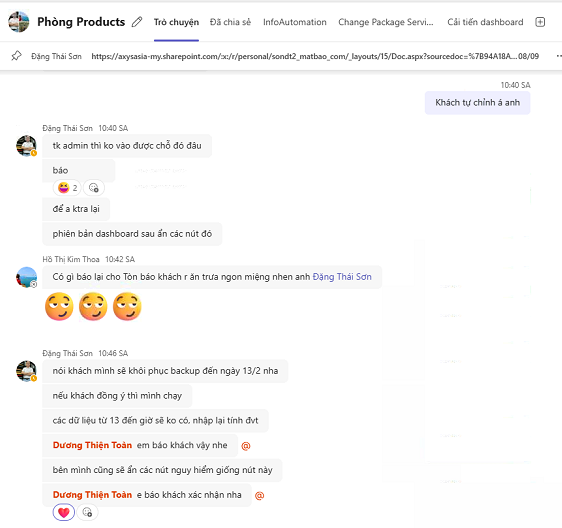
Task: Click the pin icon in pinned message bar
Action: pos(16,56)
